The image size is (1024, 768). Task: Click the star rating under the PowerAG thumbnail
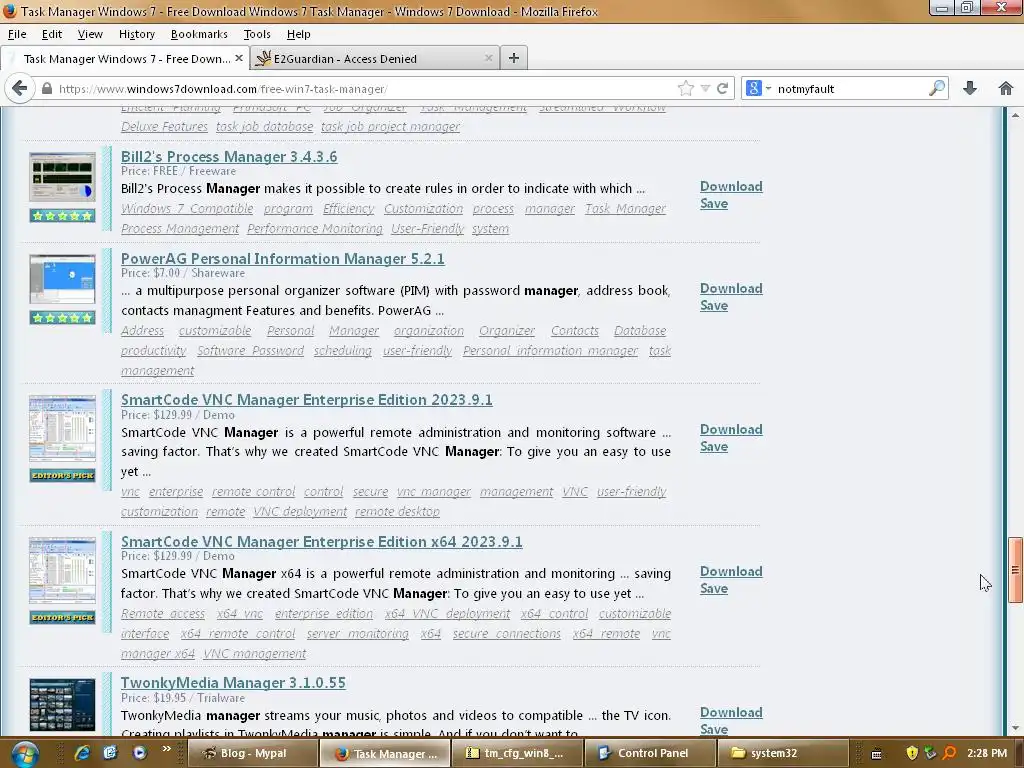(62, 318)
